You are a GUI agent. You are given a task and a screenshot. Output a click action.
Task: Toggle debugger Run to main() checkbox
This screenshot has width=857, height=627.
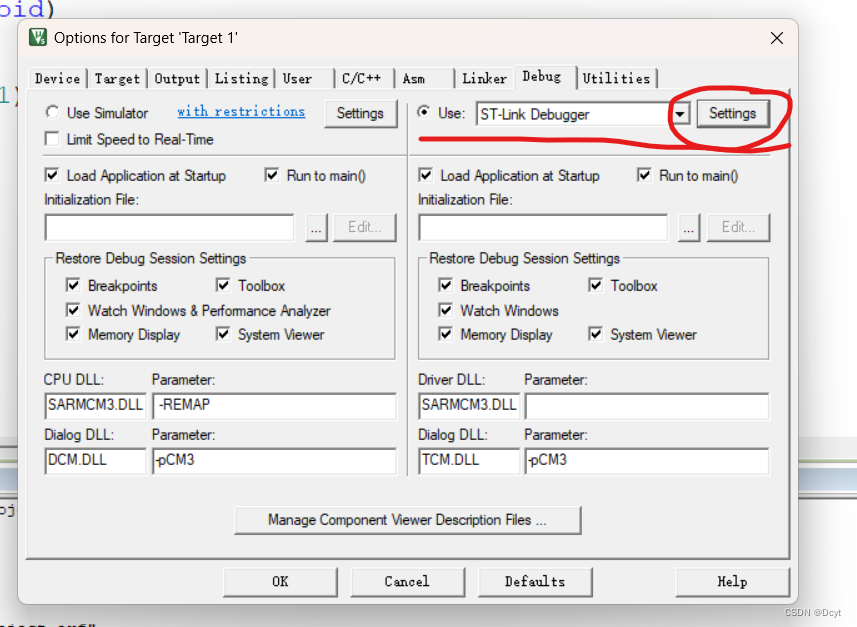coord(644,175)
